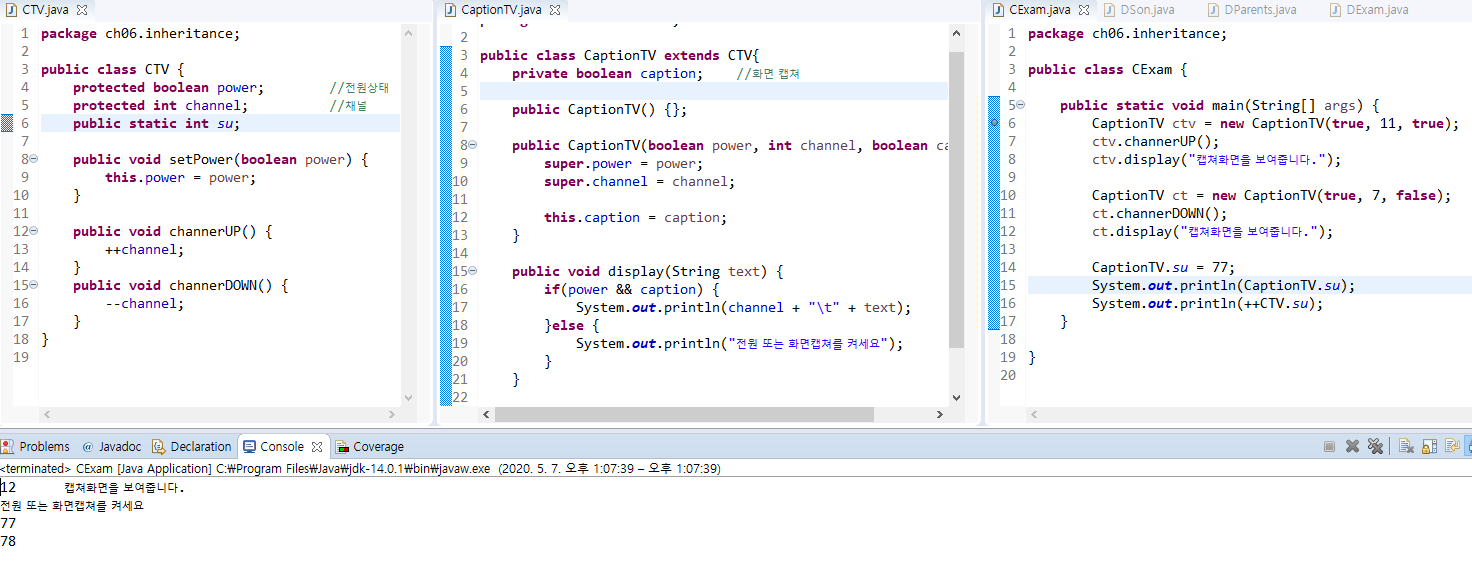The image size is (1472, 561).
Task: Click 'ct.channerDOWN();' line in CExam.java
Action: (x=1160, y=213)
